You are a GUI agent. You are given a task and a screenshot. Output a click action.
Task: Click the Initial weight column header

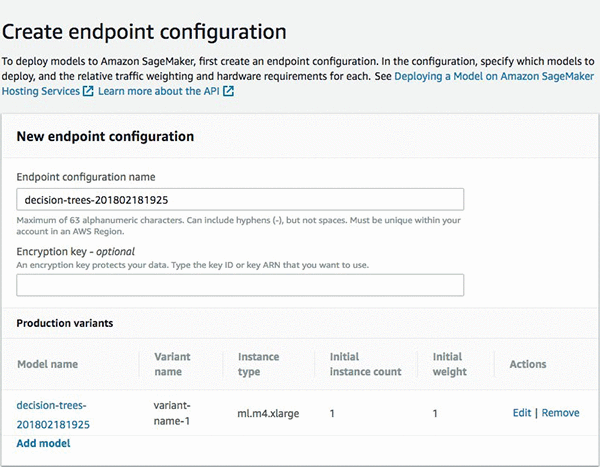[449, 364]
